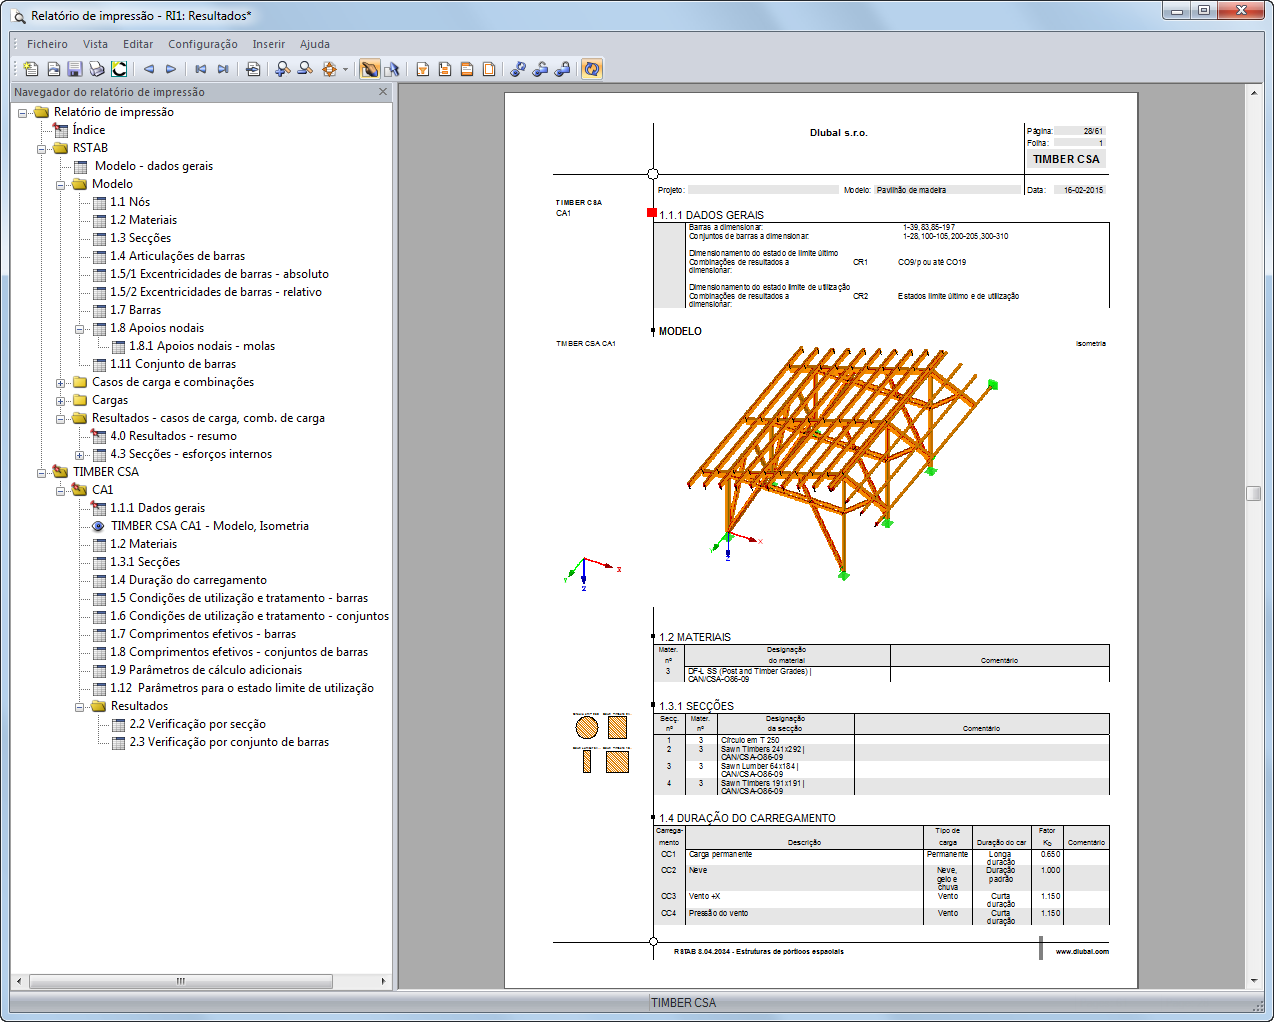This screenshot has height=1022, width=1274.
Task: Click the blank page icon in toolbar
Action: 489,69
